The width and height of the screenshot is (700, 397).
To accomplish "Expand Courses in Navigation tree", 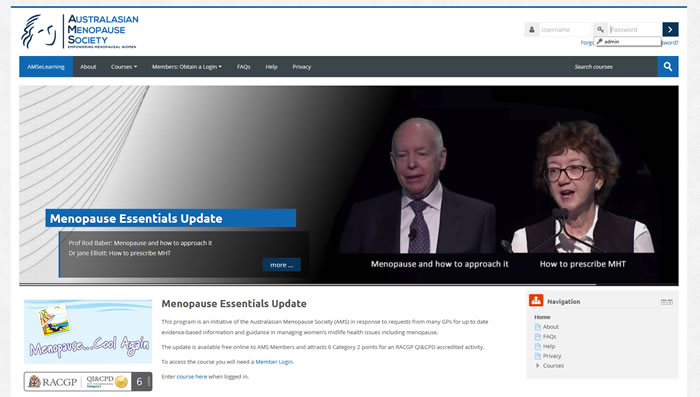I will pyautogui.click(x=538, y=365).
